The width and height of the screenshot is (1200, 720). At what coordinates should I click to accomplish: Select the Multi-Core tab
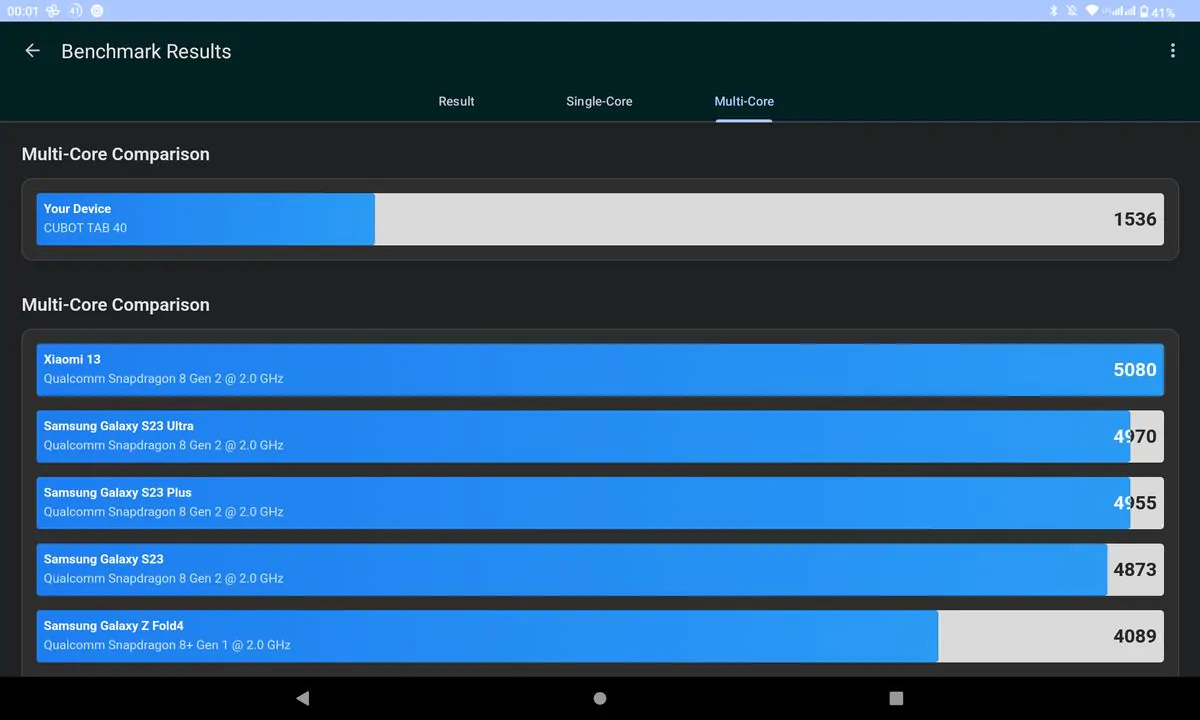pos(744,101)
